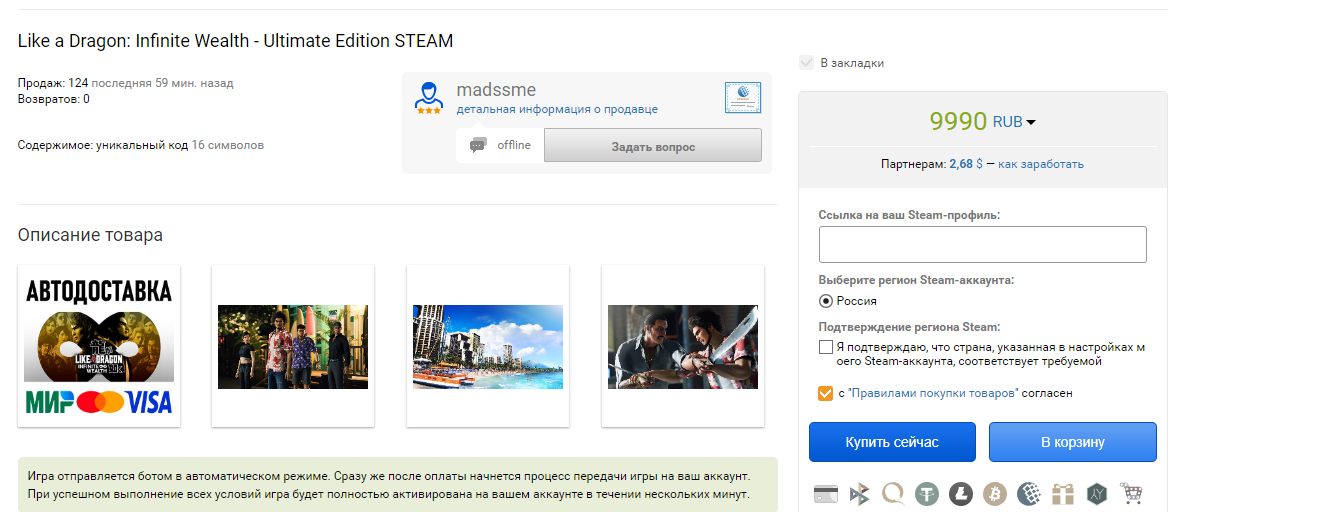Screen dimensions: 1318x512
Task: Select the SBP fast payment icon
Action: click(859, 494)
